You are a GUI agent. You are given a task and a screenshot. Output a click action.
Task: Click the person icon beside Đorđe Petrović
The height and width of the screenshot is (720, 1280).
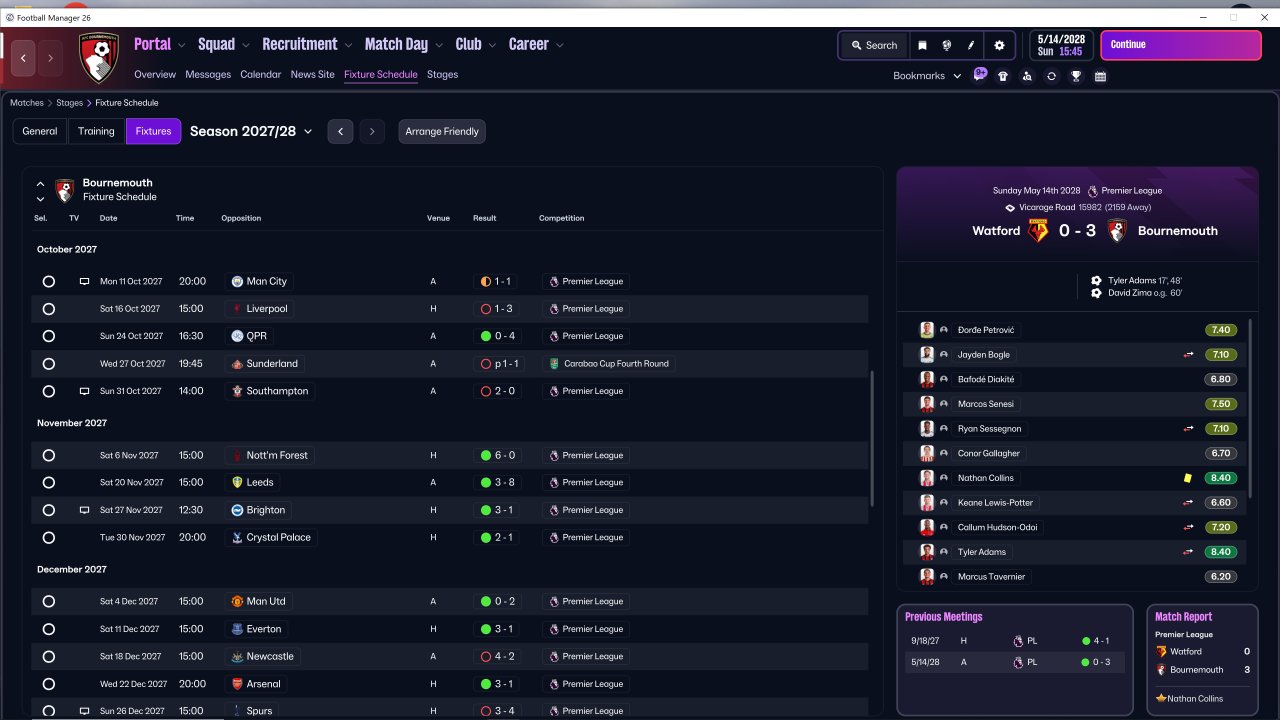tap(944, 330)
